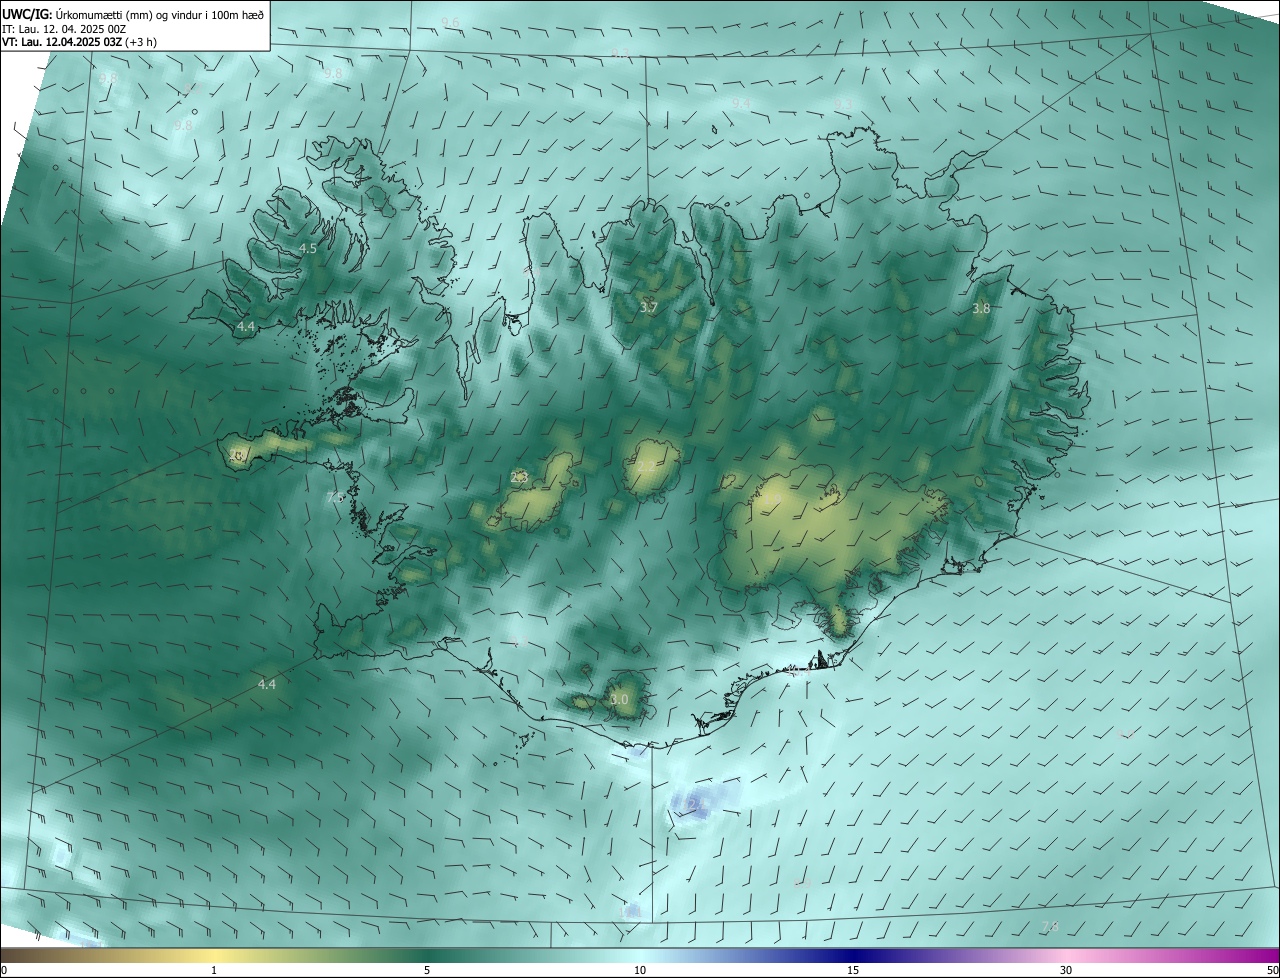Image resolution: width=1280 pixels, height=978 pixels.
Task: Select the 'IT: Lau. 12. 04. 2025 00Z' line
Action: pos(66,29)
